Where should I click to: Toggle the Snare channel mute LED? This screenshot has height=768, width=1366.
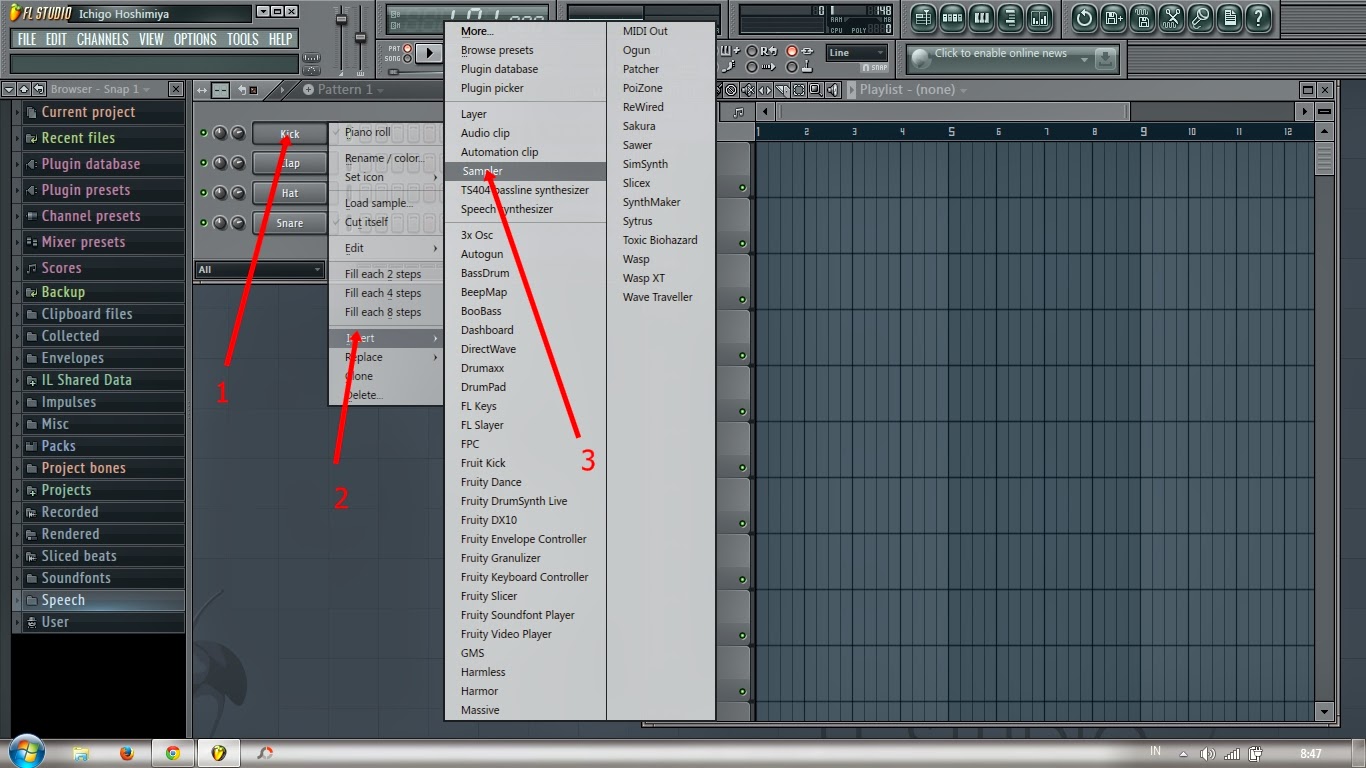204,223
